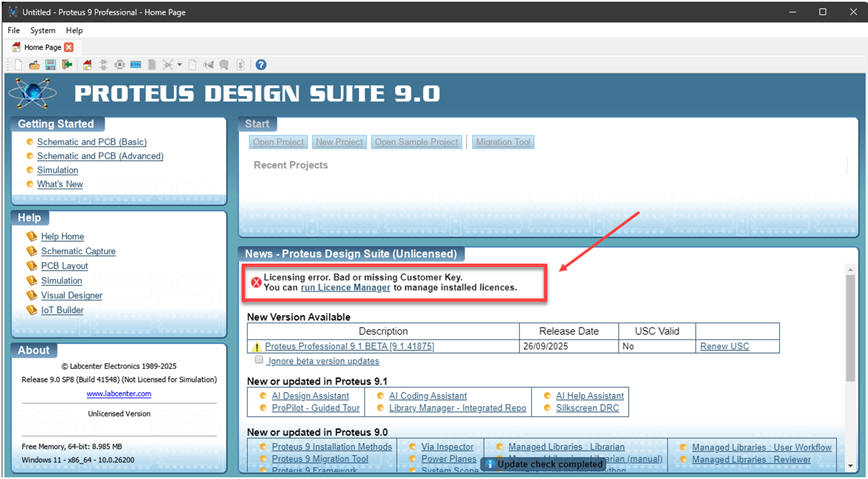Image resolution: width=868 pixels, height=479 pixels.
Task: Click the book icon beside Schematic Capture help
Action: coord(32,251)
